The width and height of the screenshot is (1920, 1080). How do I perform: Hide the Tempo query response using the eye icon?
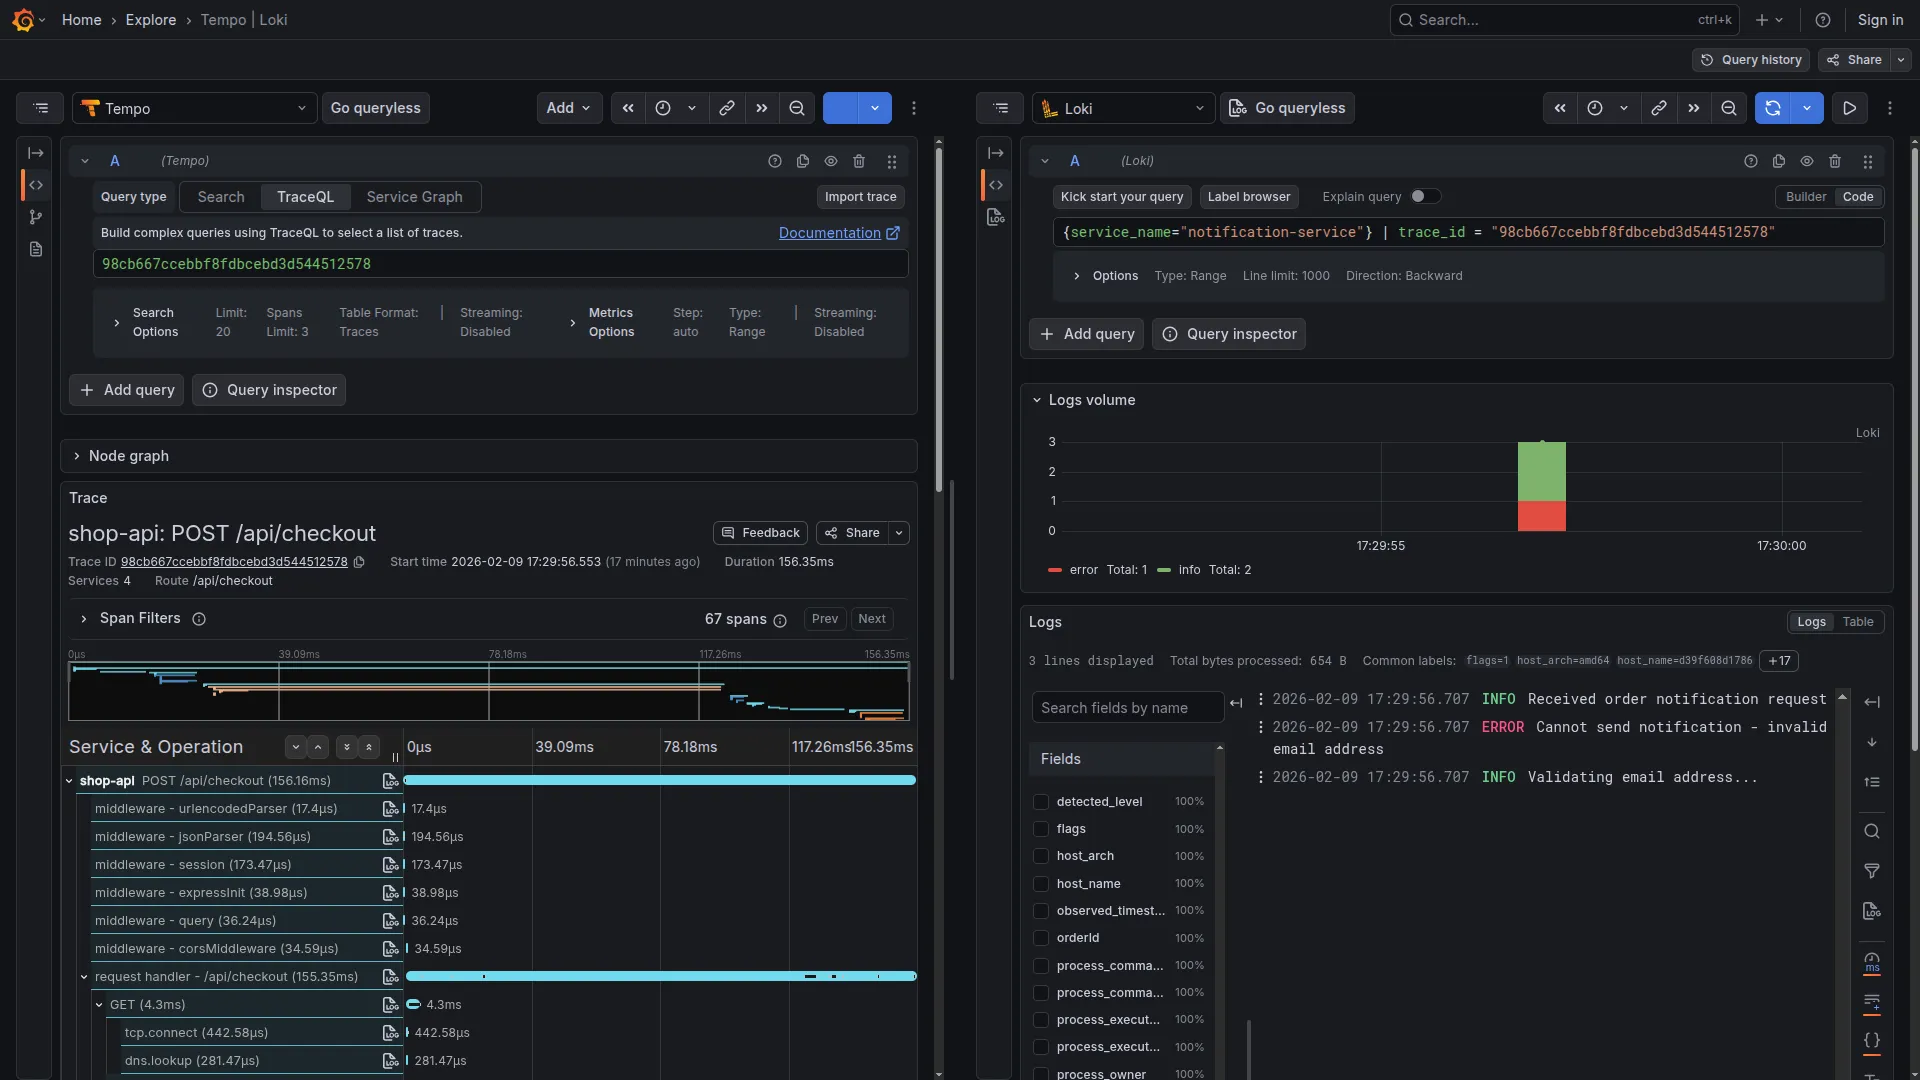(x=831, y=161)
